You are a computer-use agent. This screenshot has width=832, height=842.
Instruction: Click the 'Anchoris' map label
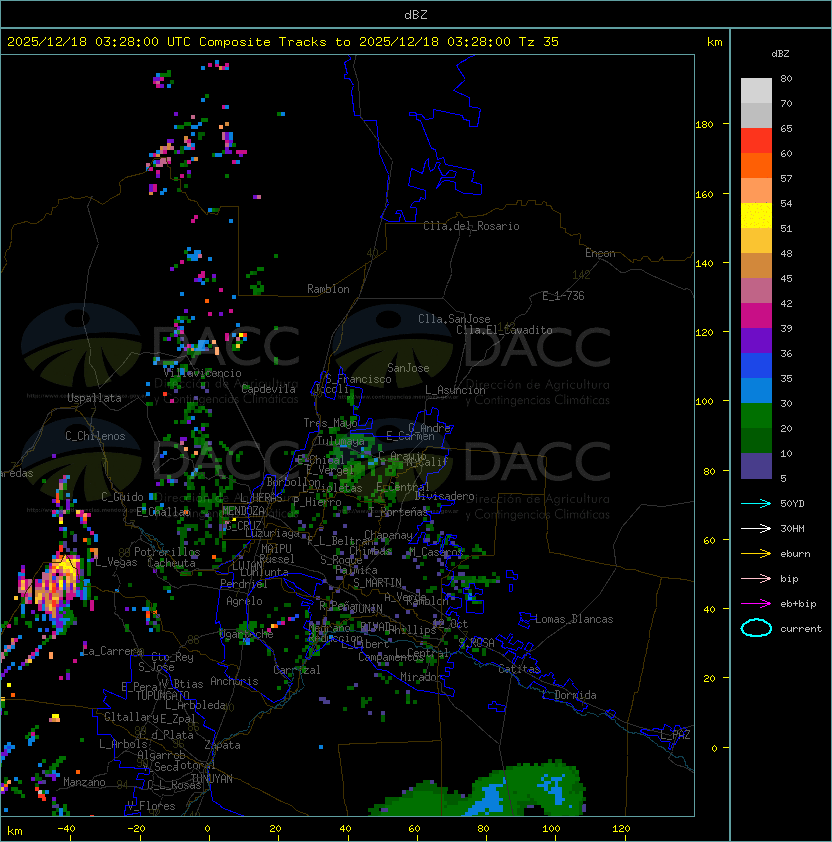[x=234, y=681]
